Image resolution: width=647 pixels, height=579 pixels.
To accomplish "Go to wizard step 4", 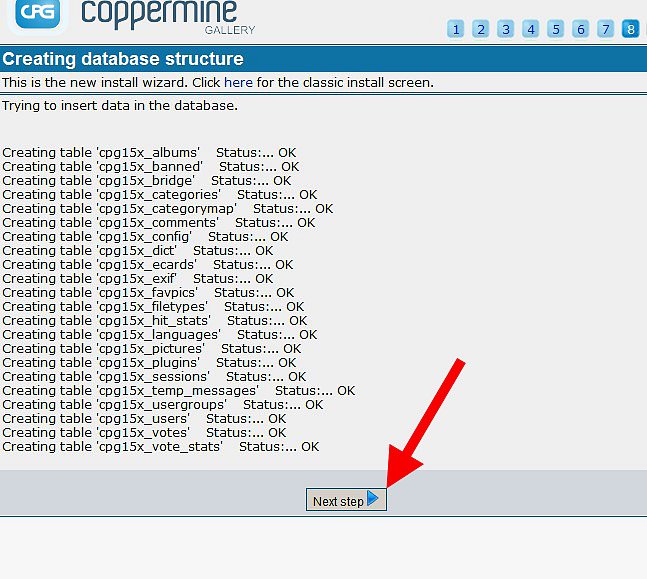I will point(531,29).
